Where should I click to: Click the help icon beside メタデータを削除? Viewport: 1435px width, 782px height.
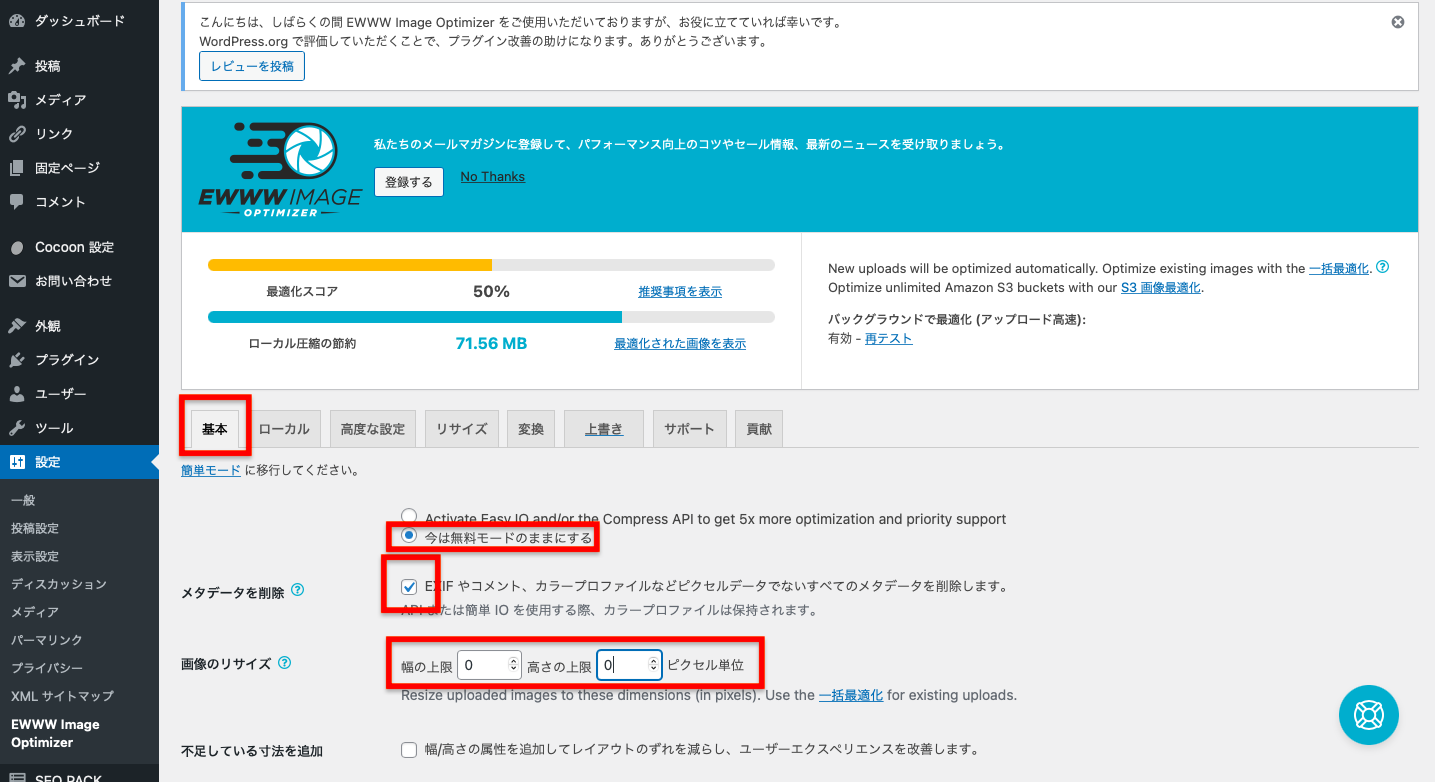click(297, 590)
